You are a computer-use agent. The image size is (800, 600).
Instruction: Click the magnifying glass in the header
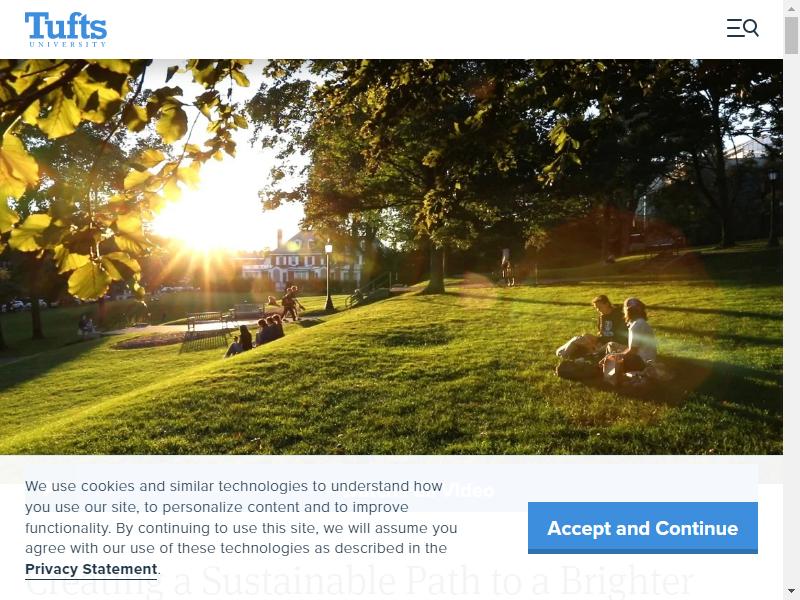(x=751, y=28)
